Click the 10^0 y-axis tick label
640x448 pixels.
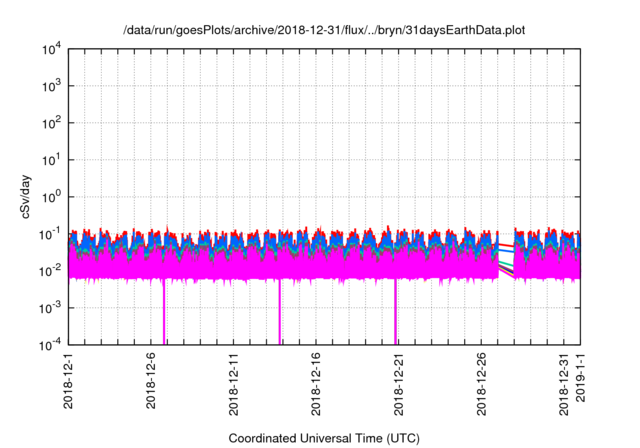click(x=52, y=197)
